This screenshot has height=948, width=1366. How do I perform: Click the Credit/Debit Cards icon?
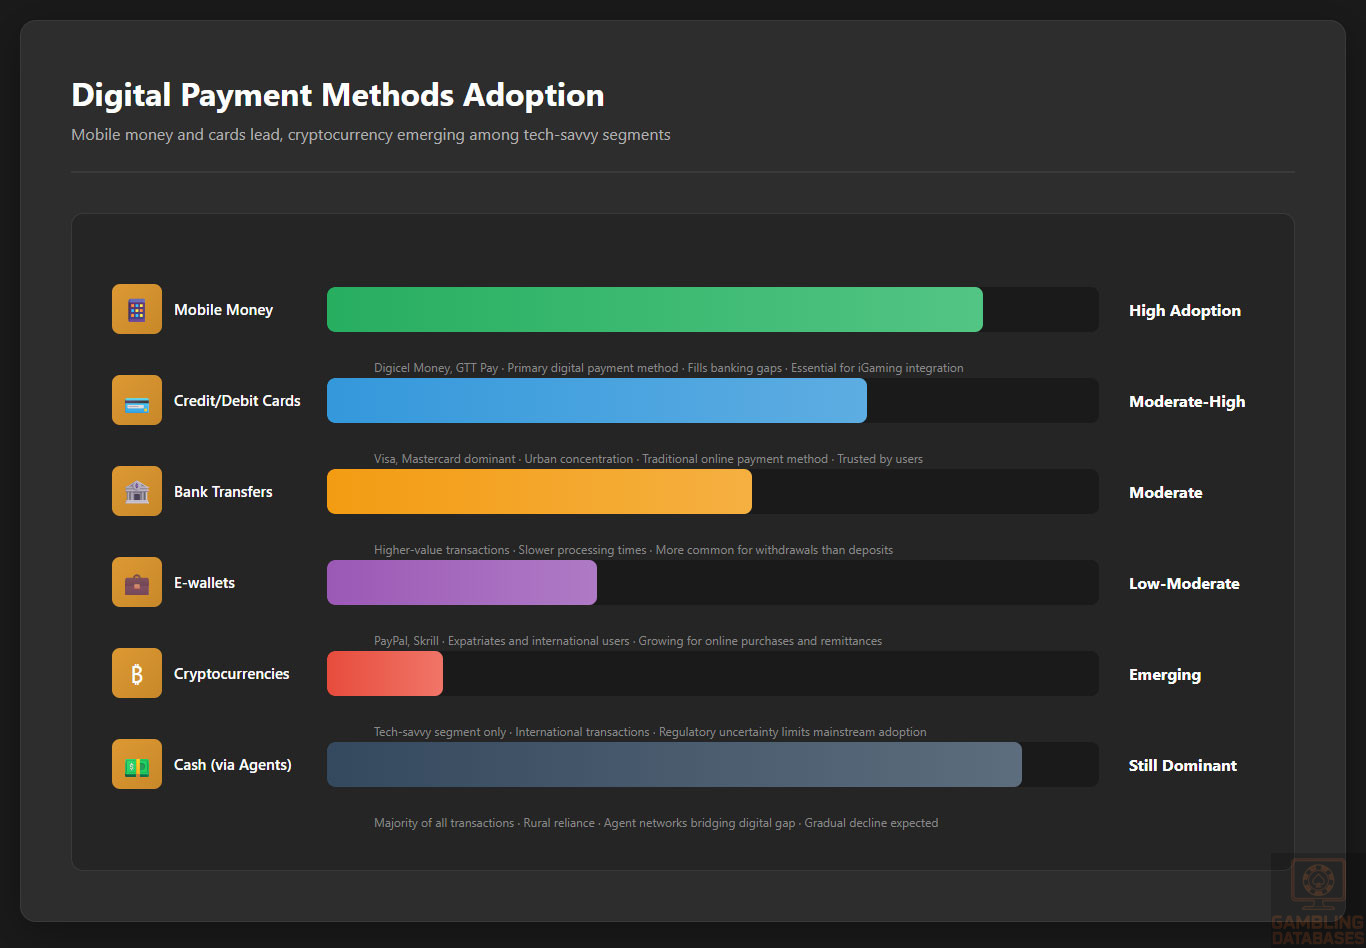tap(137, 401)
